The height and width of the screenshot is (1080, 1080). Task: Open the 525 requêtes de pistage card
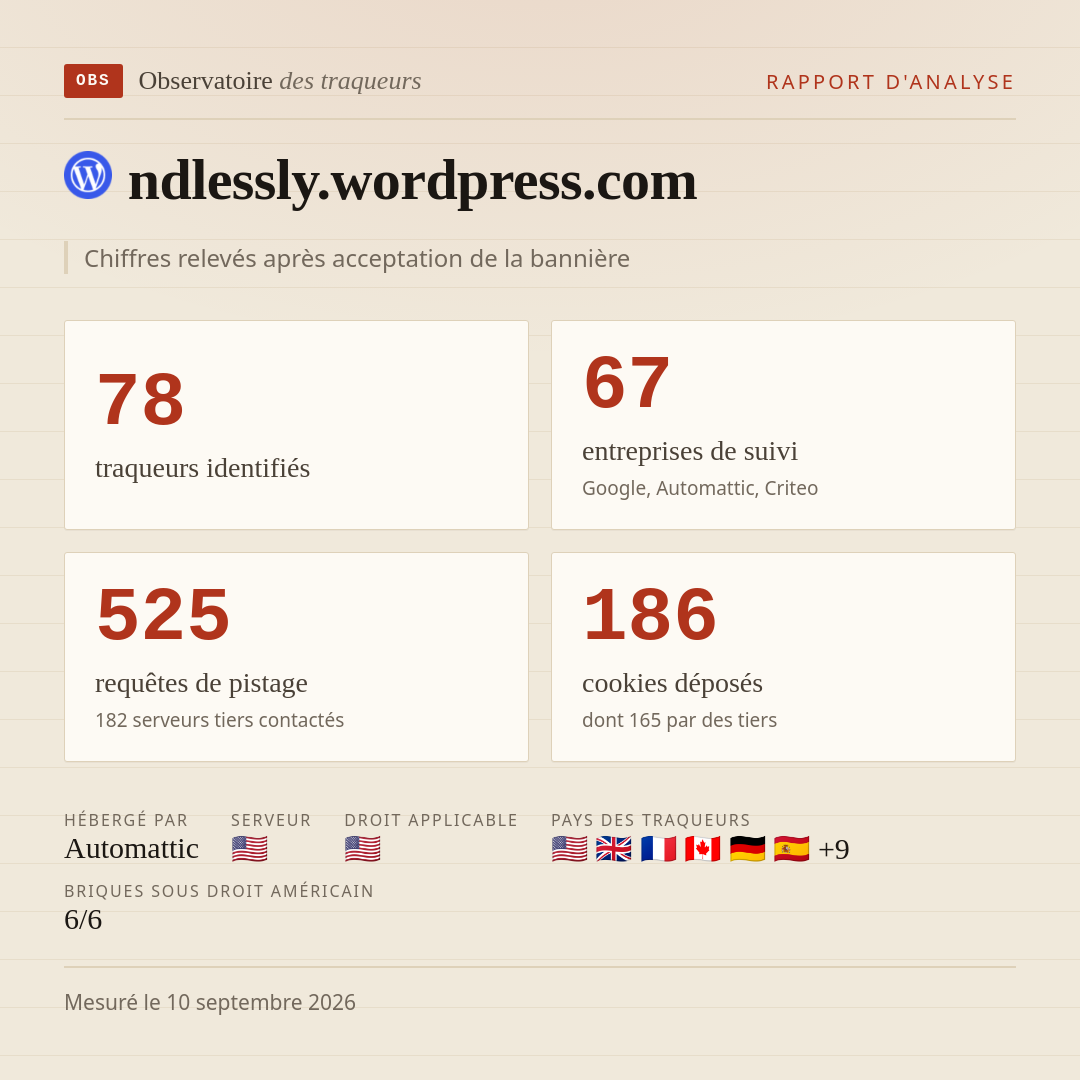click(296, 657)
